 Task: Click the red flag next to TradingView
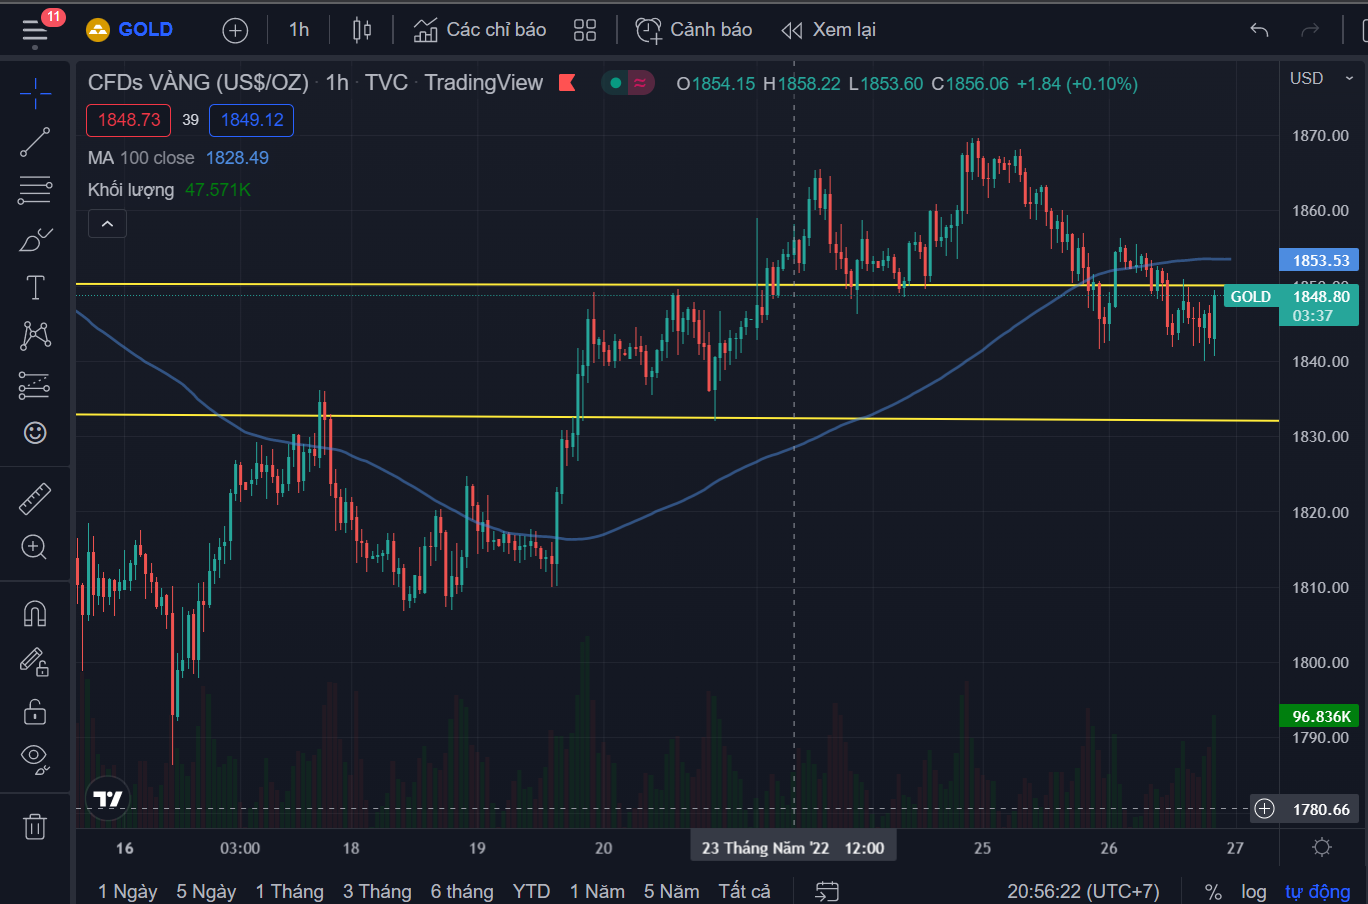(x=567, y=83)
